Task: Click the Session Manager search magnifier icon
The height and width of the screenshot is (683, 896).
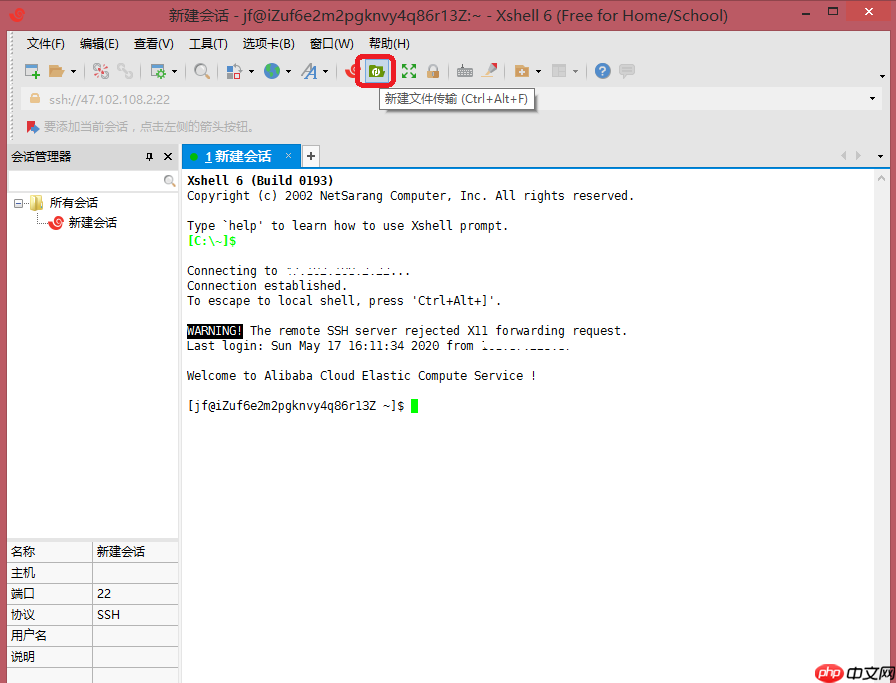Action: tap(169, 181)
